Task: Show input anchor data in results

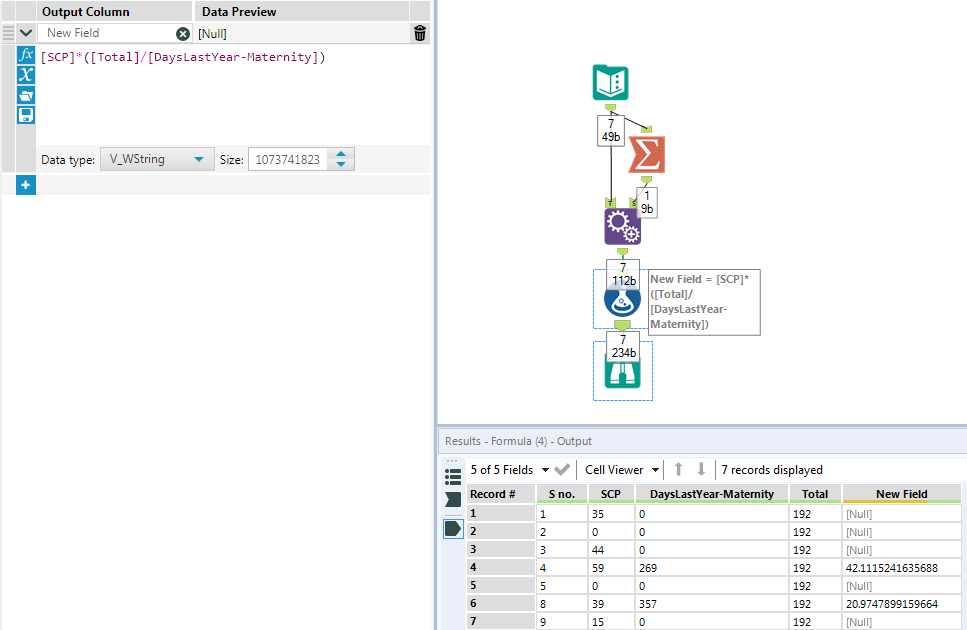Action: (453, 500)
